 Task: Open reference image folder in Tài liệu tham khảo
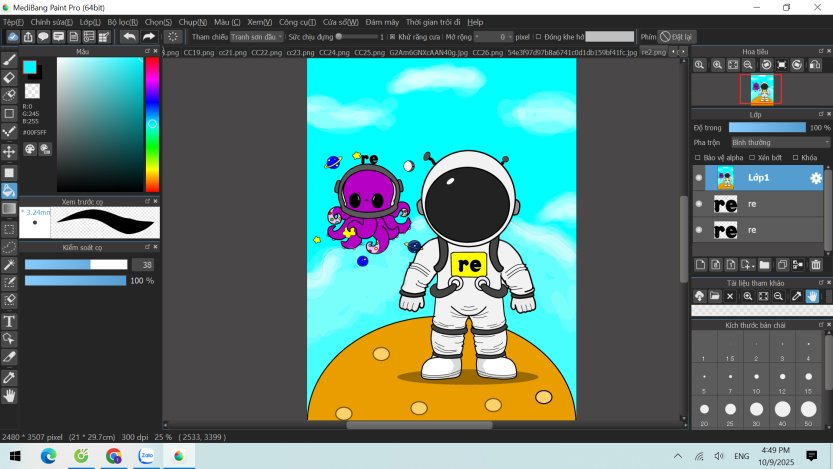pyautogui.click(x=715, y=296)
